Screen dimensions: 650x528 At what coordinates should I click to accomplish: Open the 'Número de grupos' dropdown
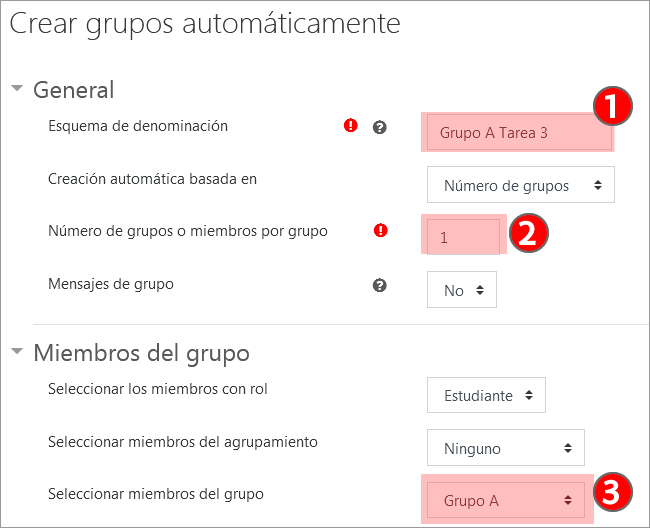[521, 185]
